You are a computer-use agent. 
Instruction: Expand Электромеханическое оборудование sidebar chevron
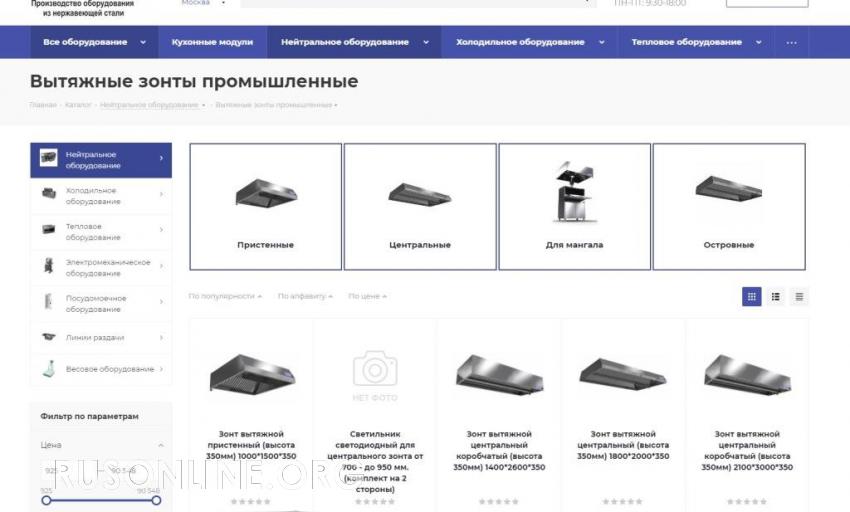161,266
